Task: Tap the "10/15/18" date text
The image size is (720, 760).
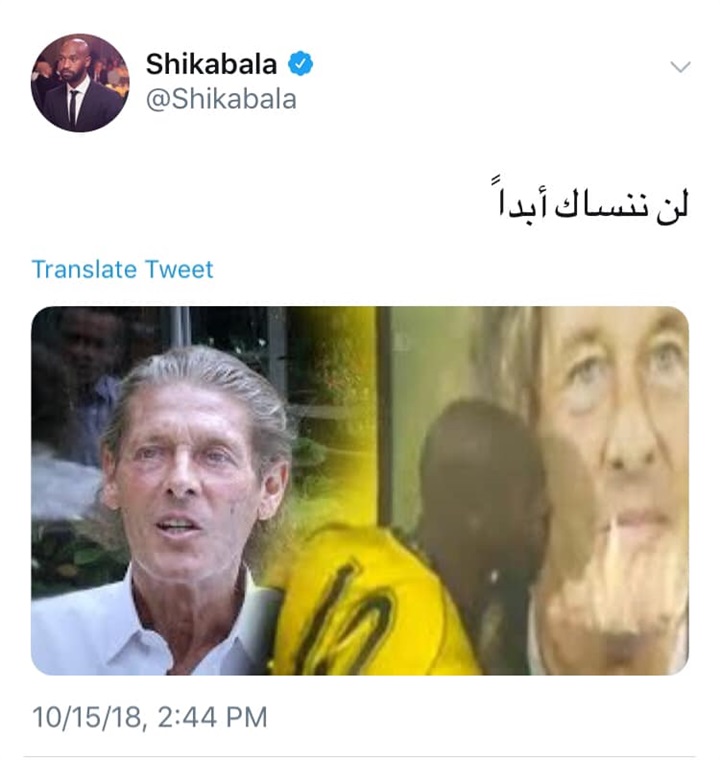Action: pos(87,717)
